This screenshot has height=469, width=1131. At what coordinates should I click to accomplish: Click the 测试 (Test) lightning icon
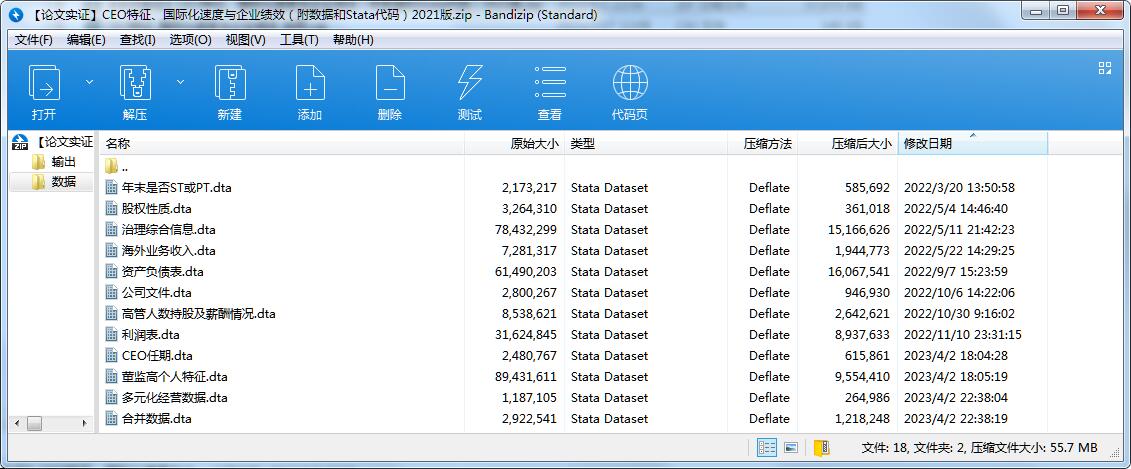(470, 82)
